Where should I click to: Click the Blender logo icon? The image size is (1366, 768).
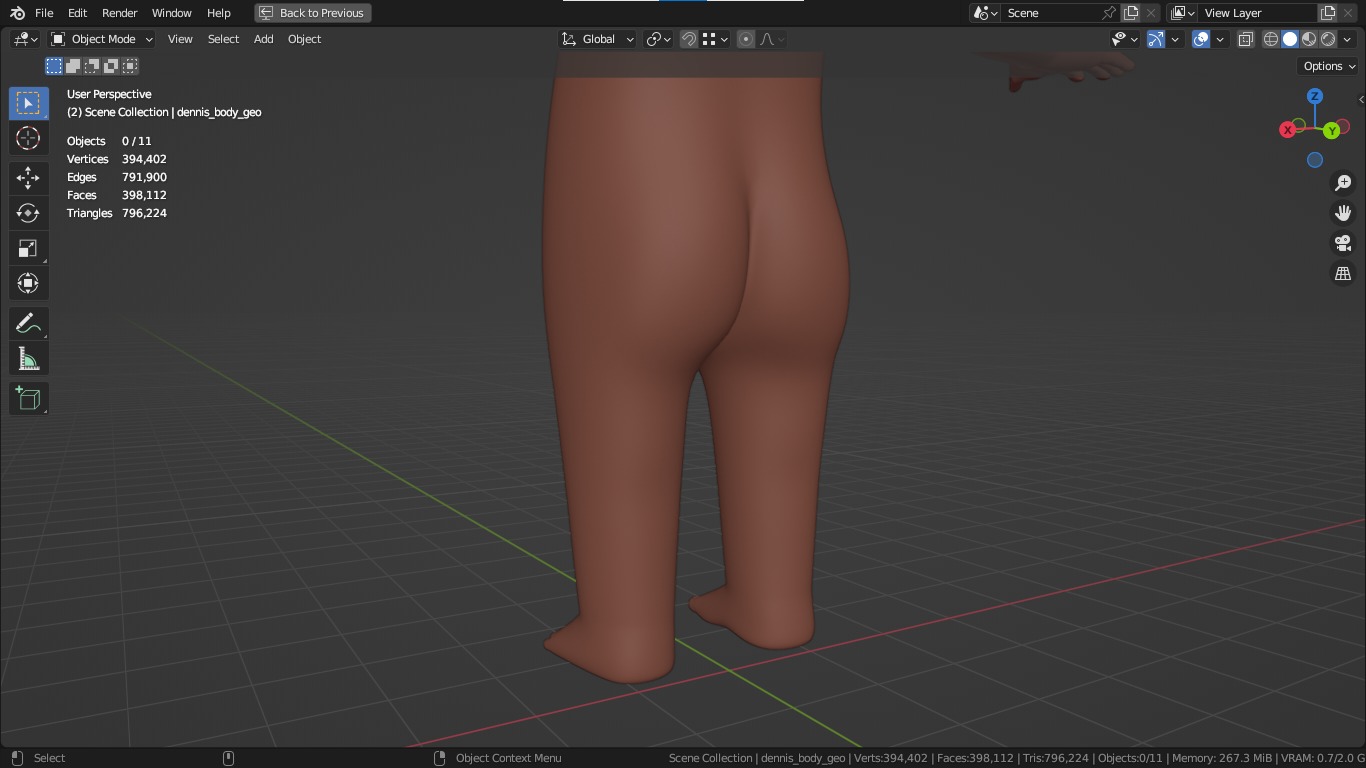[17, 13]
